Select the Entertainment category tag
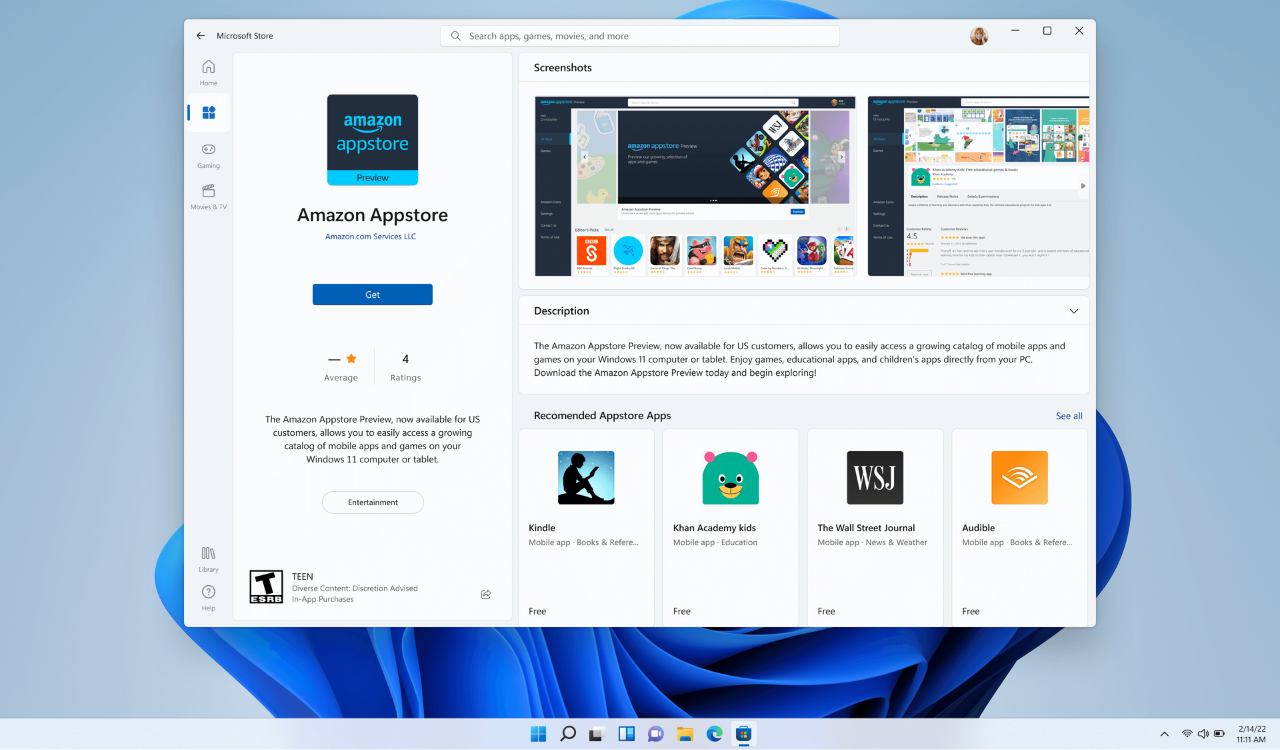This screenshot has height=750, width=1280. 372,501
